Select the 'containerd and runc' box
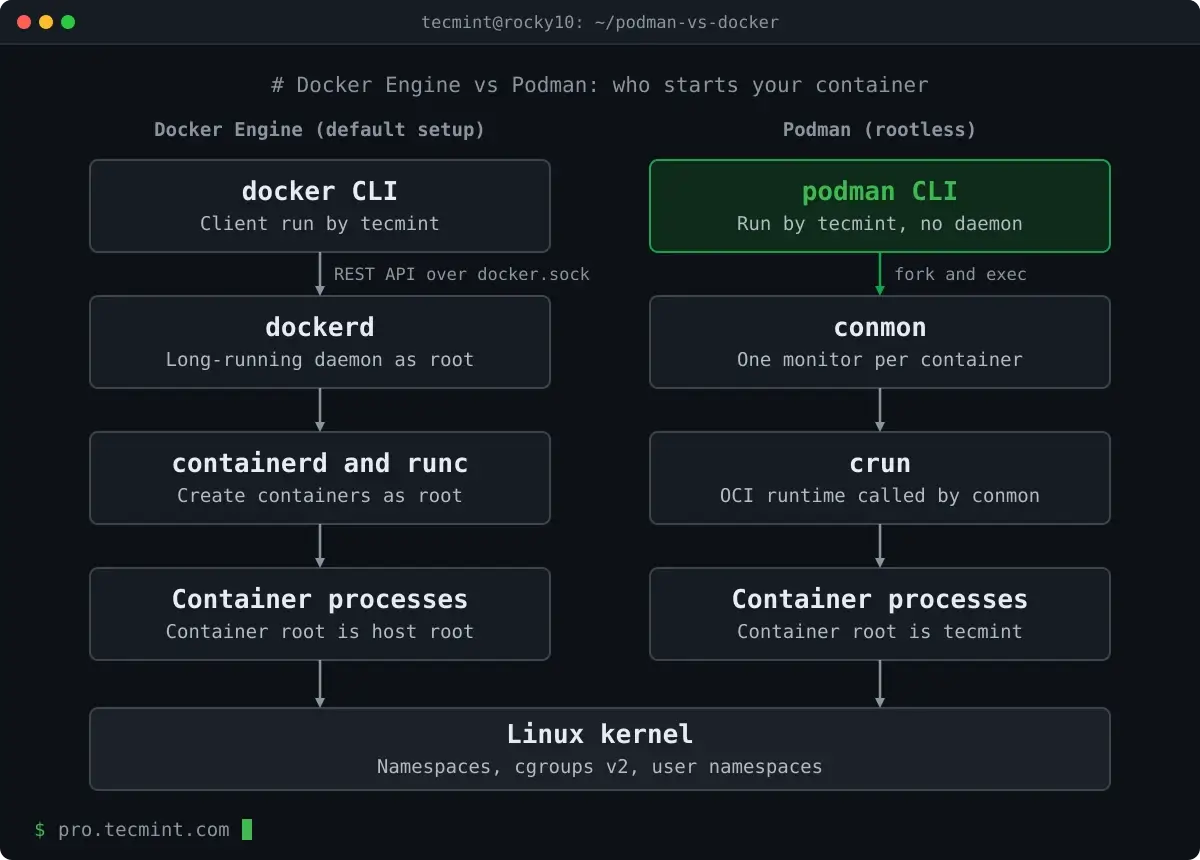Screen dimensions: 1200x860 [x=320, y=478]
